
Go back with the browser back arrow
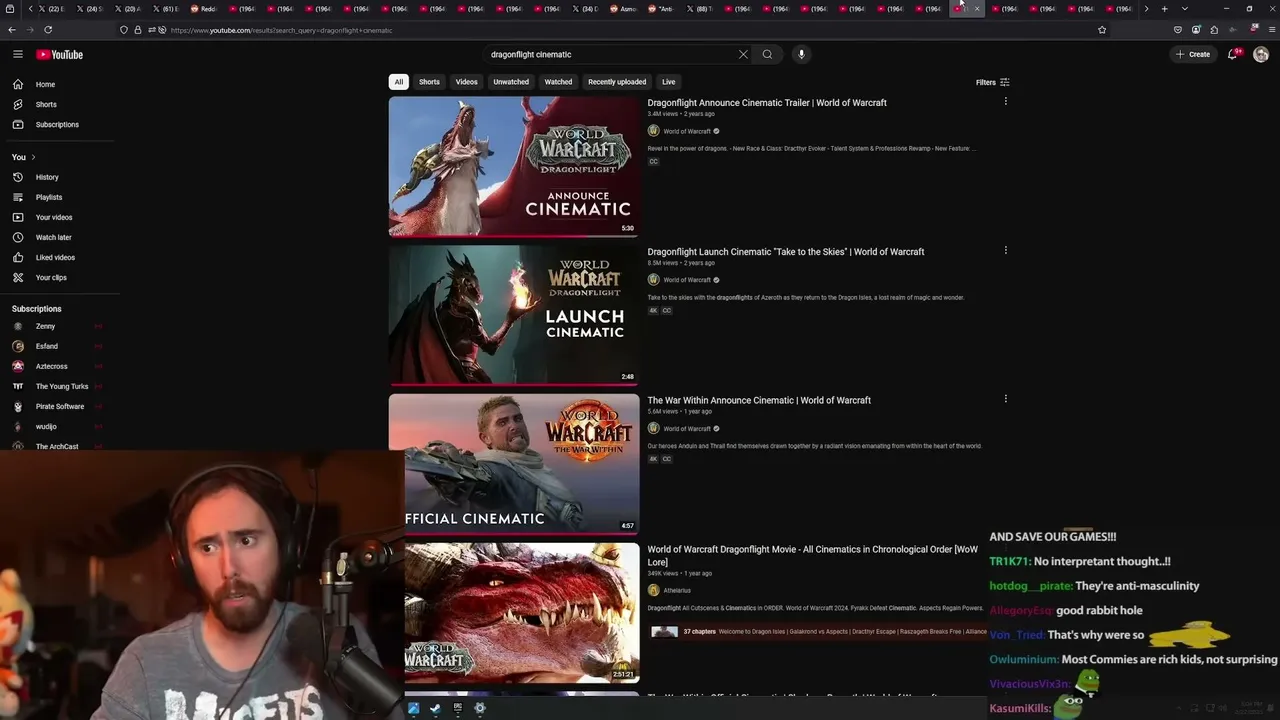(x=12, y=30)
